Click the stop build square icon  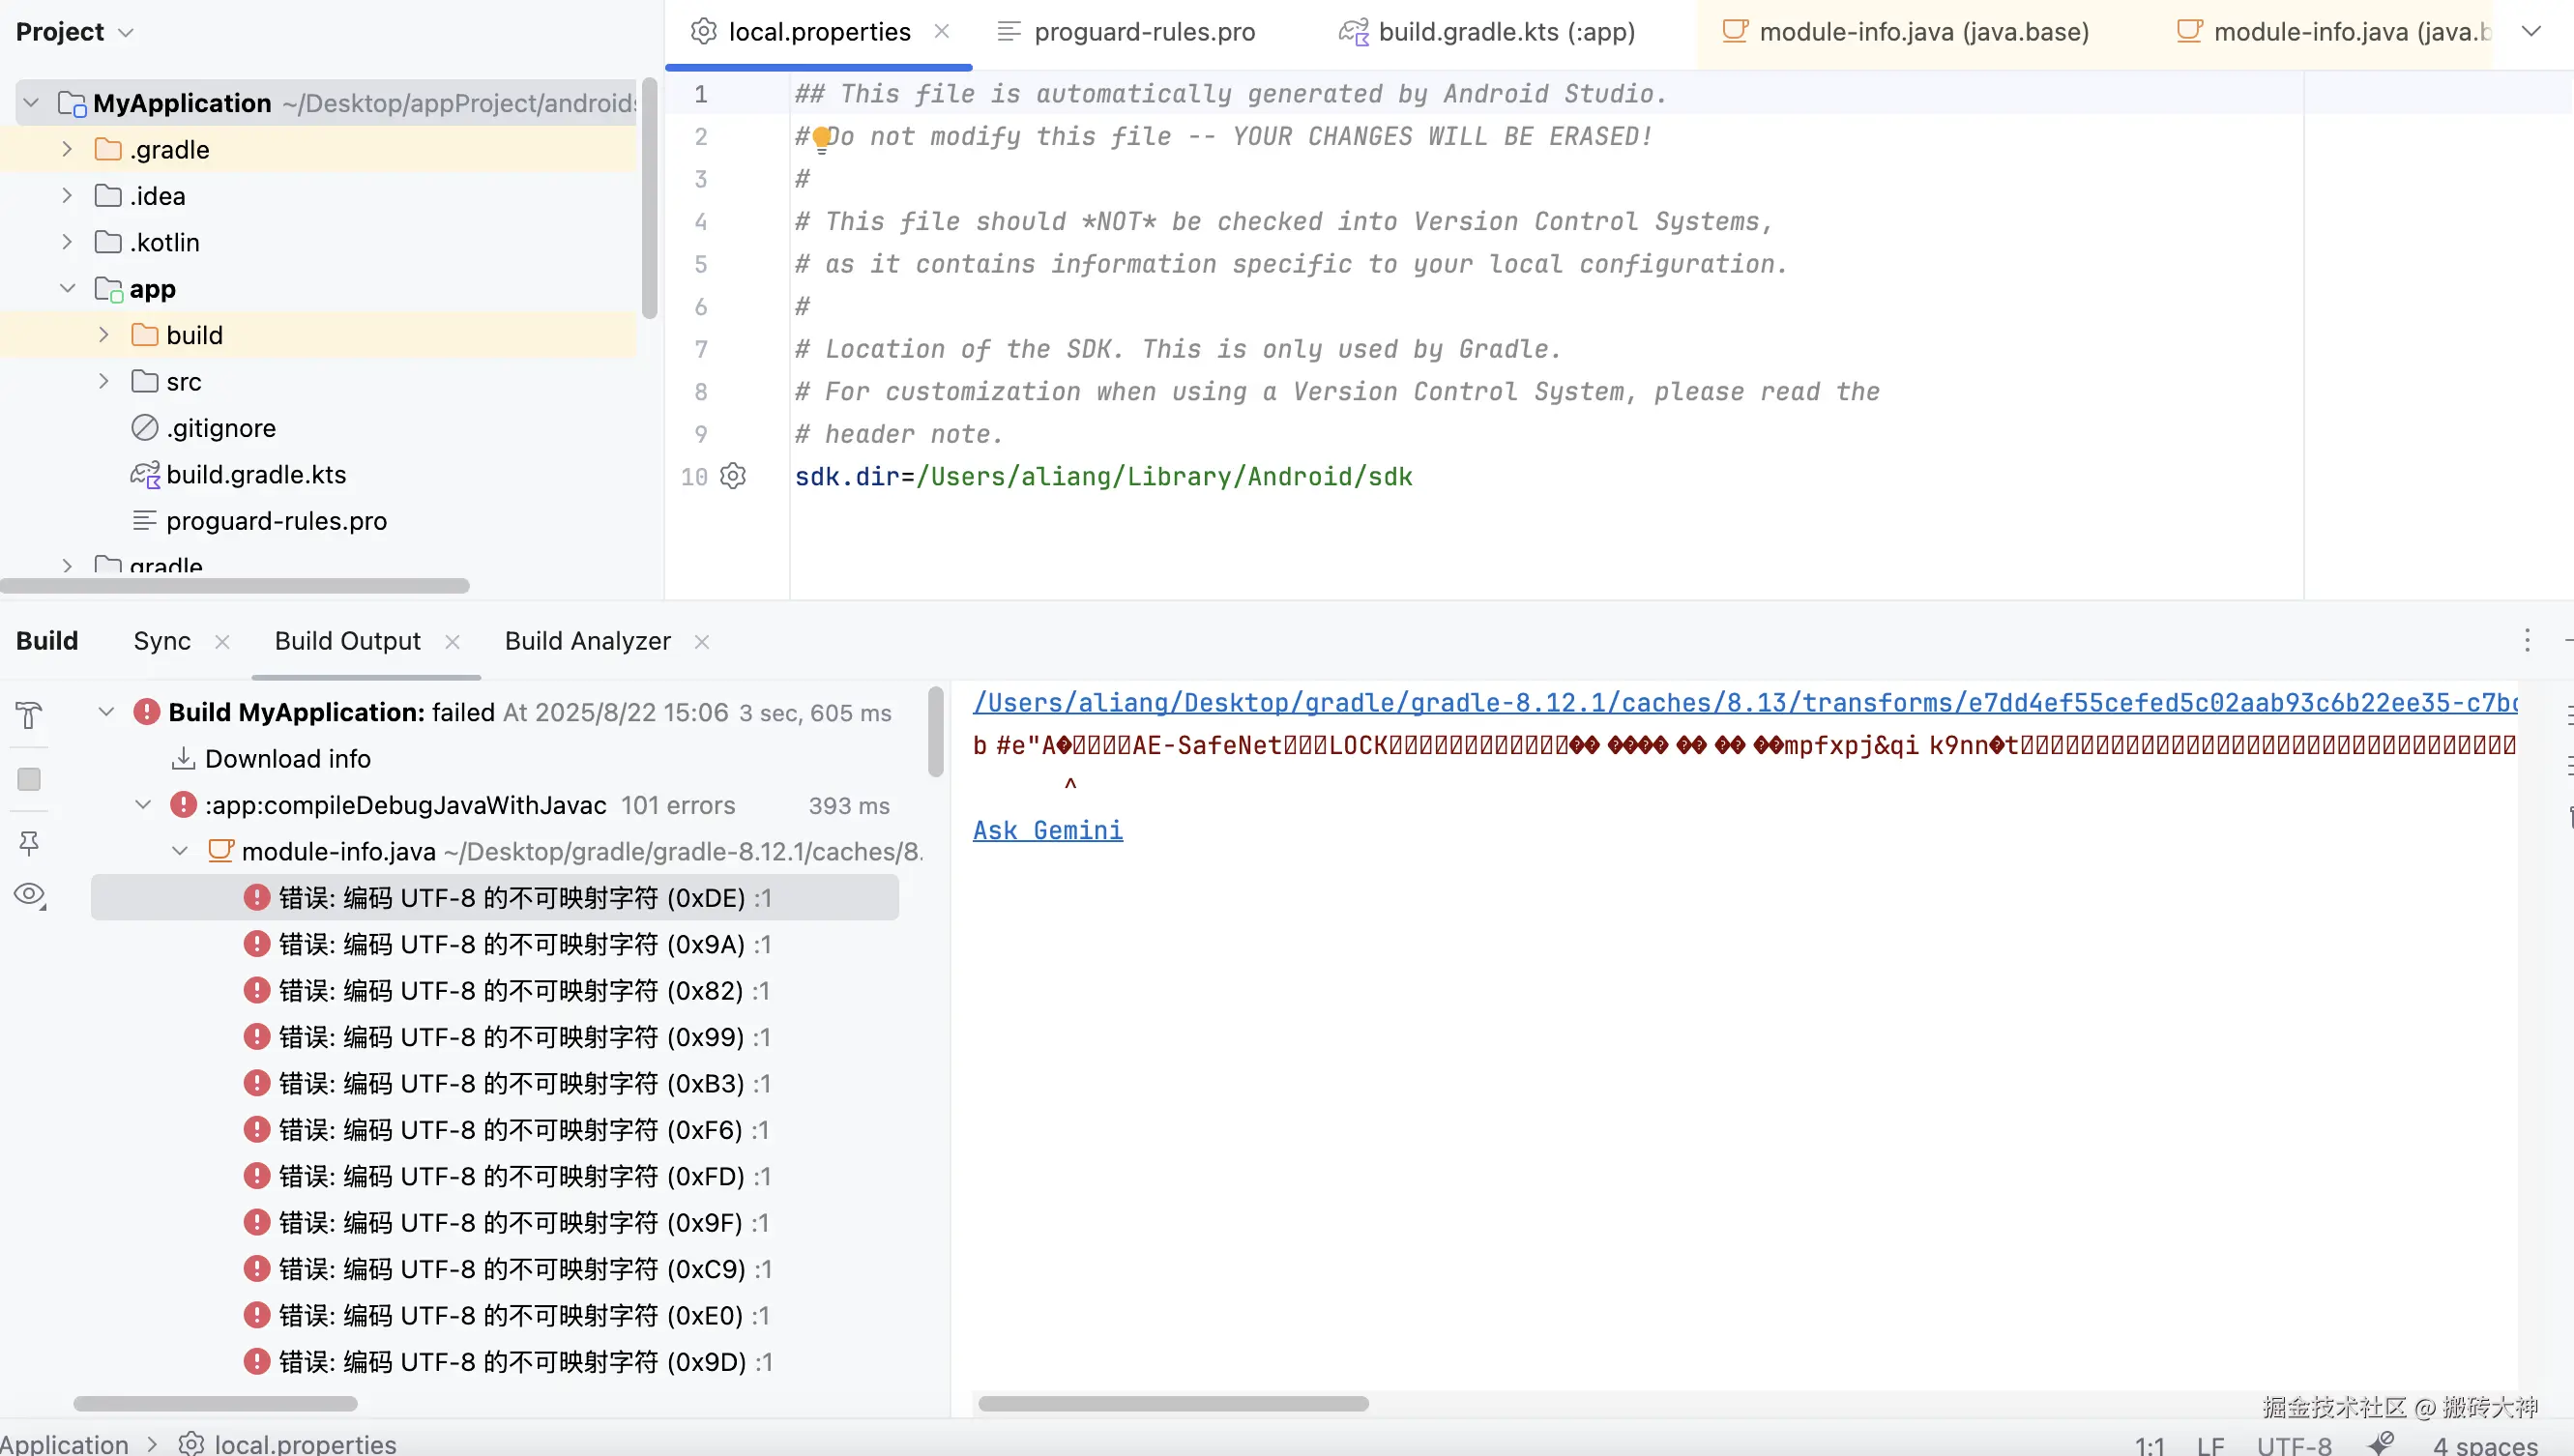click(x=29, y=779)
